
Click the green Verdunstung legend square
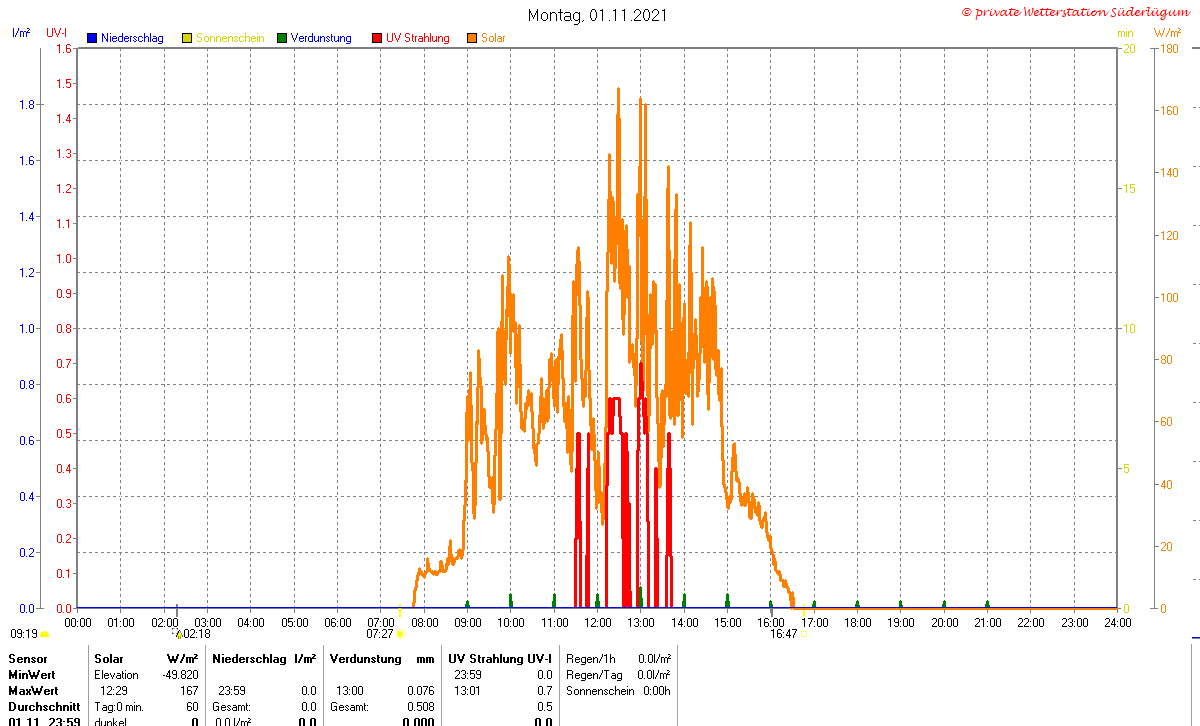[282, 38]
